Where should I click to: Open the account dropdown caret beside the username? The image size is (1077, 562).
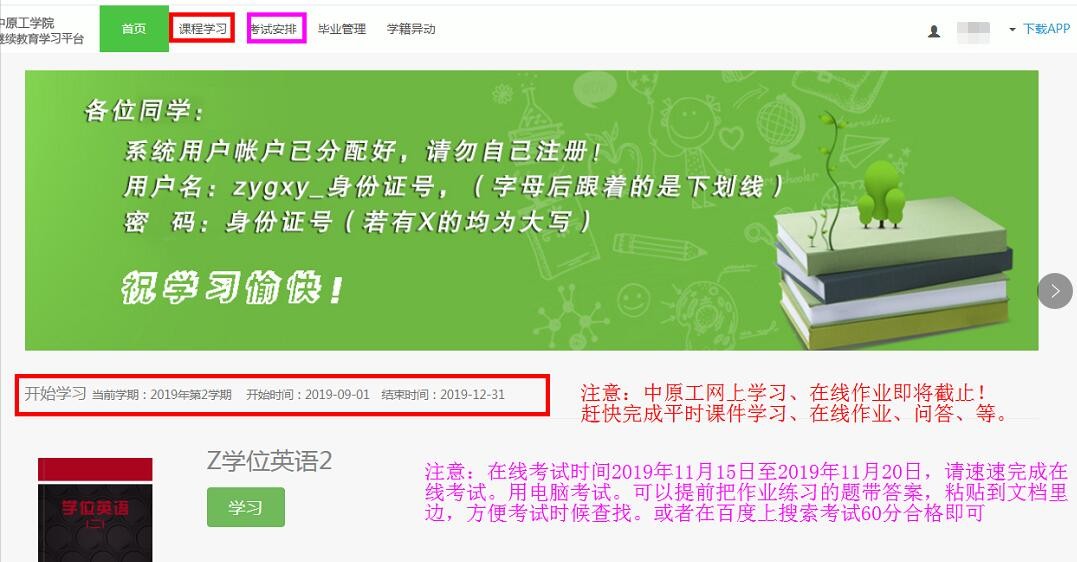pos(1012,30)
